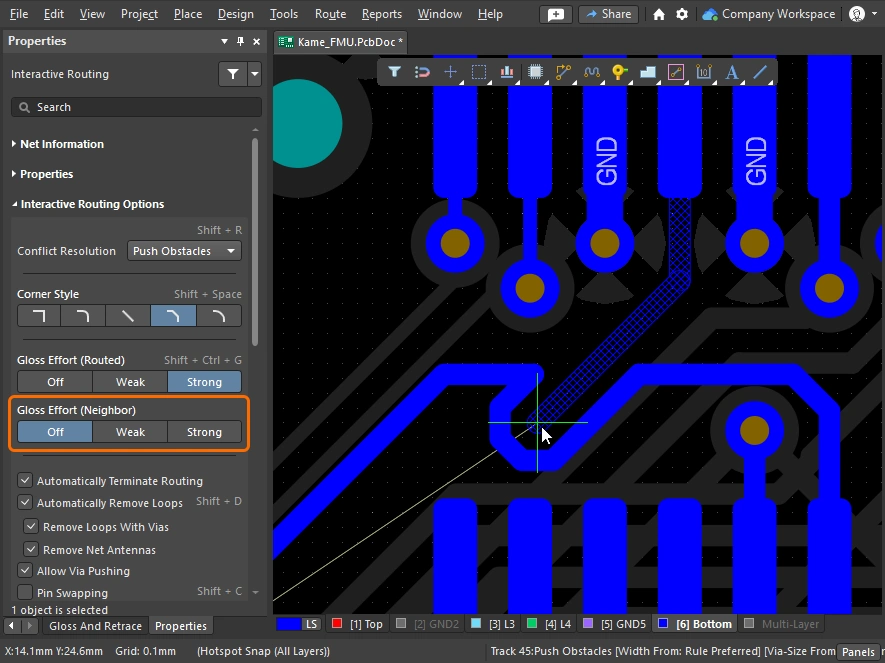
Task: Collapse the Interactive Routing Options section
Action: click(91, 204)
